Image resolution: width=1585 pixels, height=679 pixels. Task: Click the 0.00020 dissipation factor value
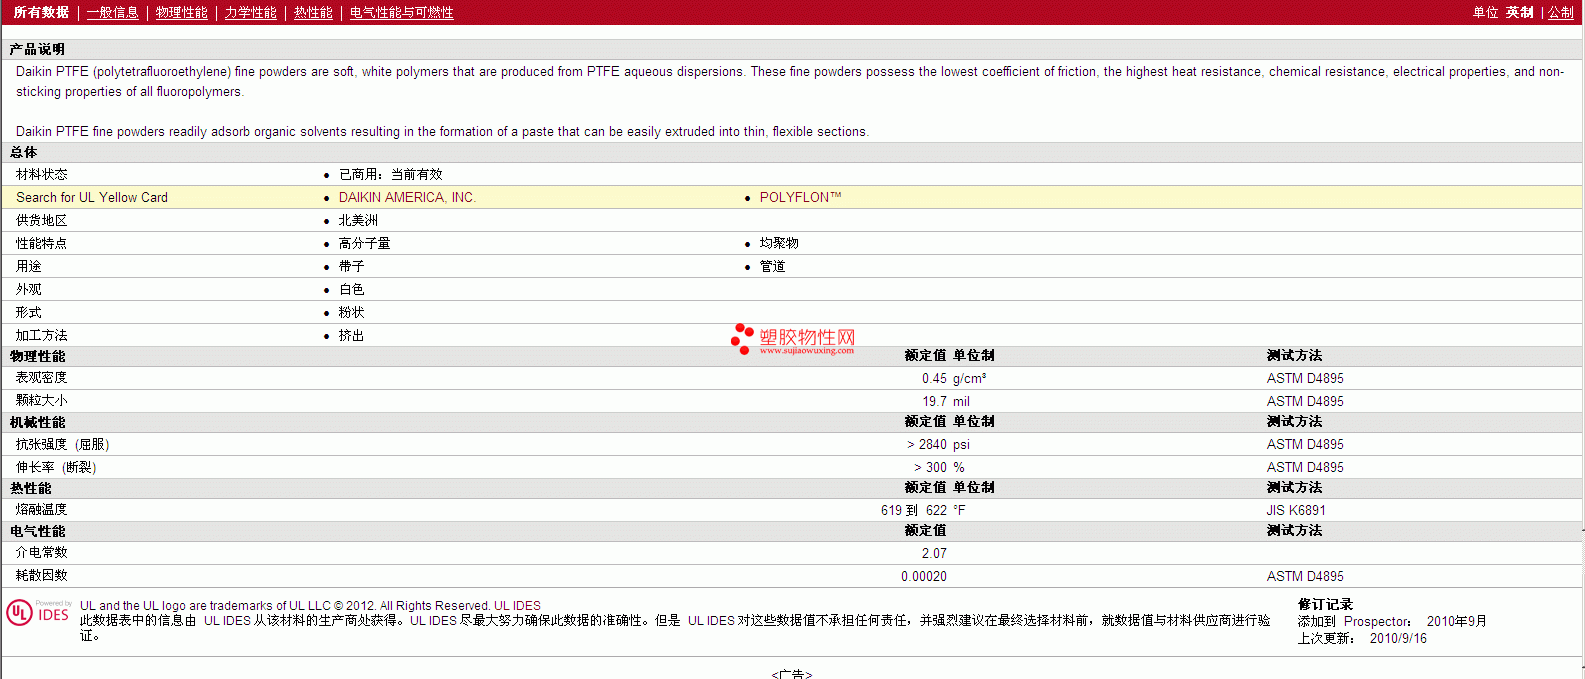[x=924, y=576]
